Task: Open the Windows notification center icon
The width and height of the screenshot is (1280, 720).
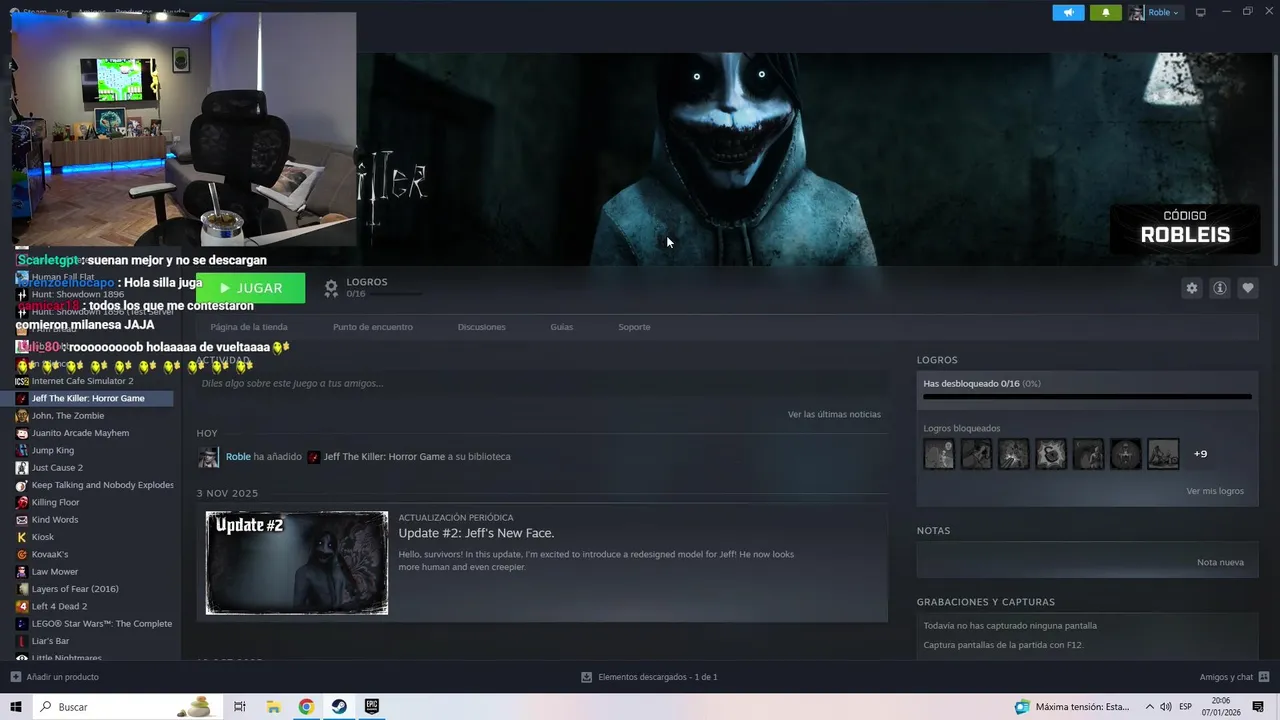Action: [x=1258, y=707]
